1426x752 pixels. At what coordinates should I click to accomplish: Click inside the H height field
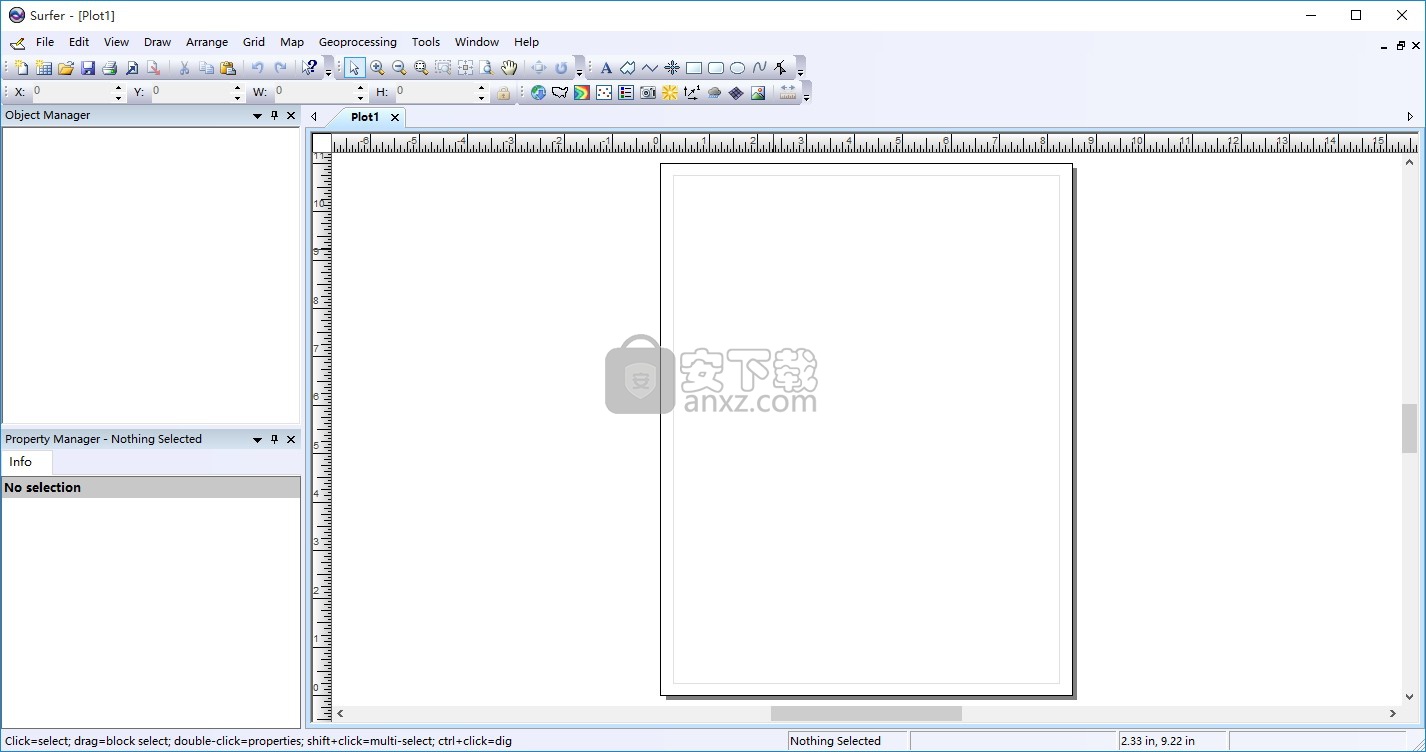[x=435, y=92]
